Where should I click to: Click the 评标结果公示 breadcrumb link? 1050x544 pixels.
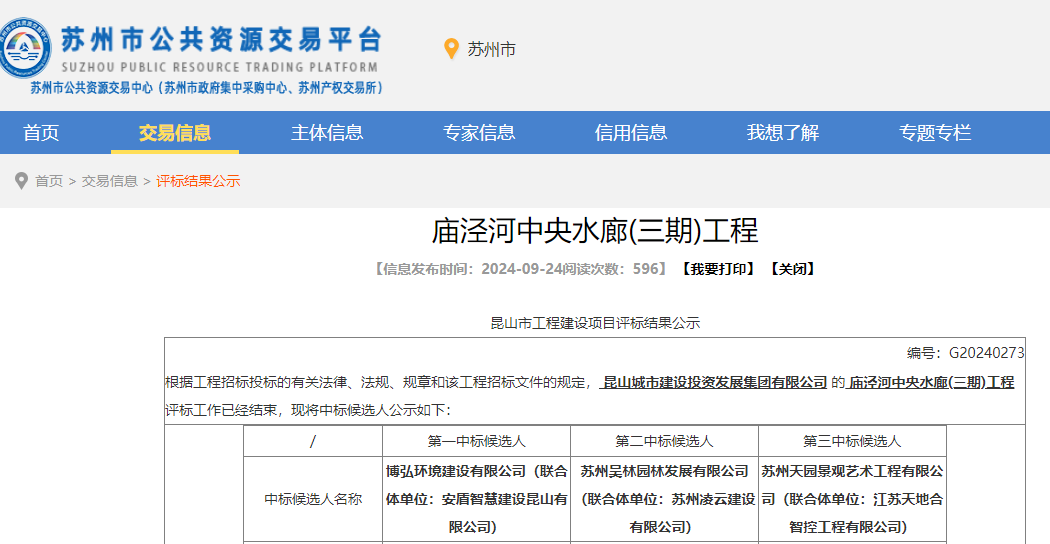(198, 181)
